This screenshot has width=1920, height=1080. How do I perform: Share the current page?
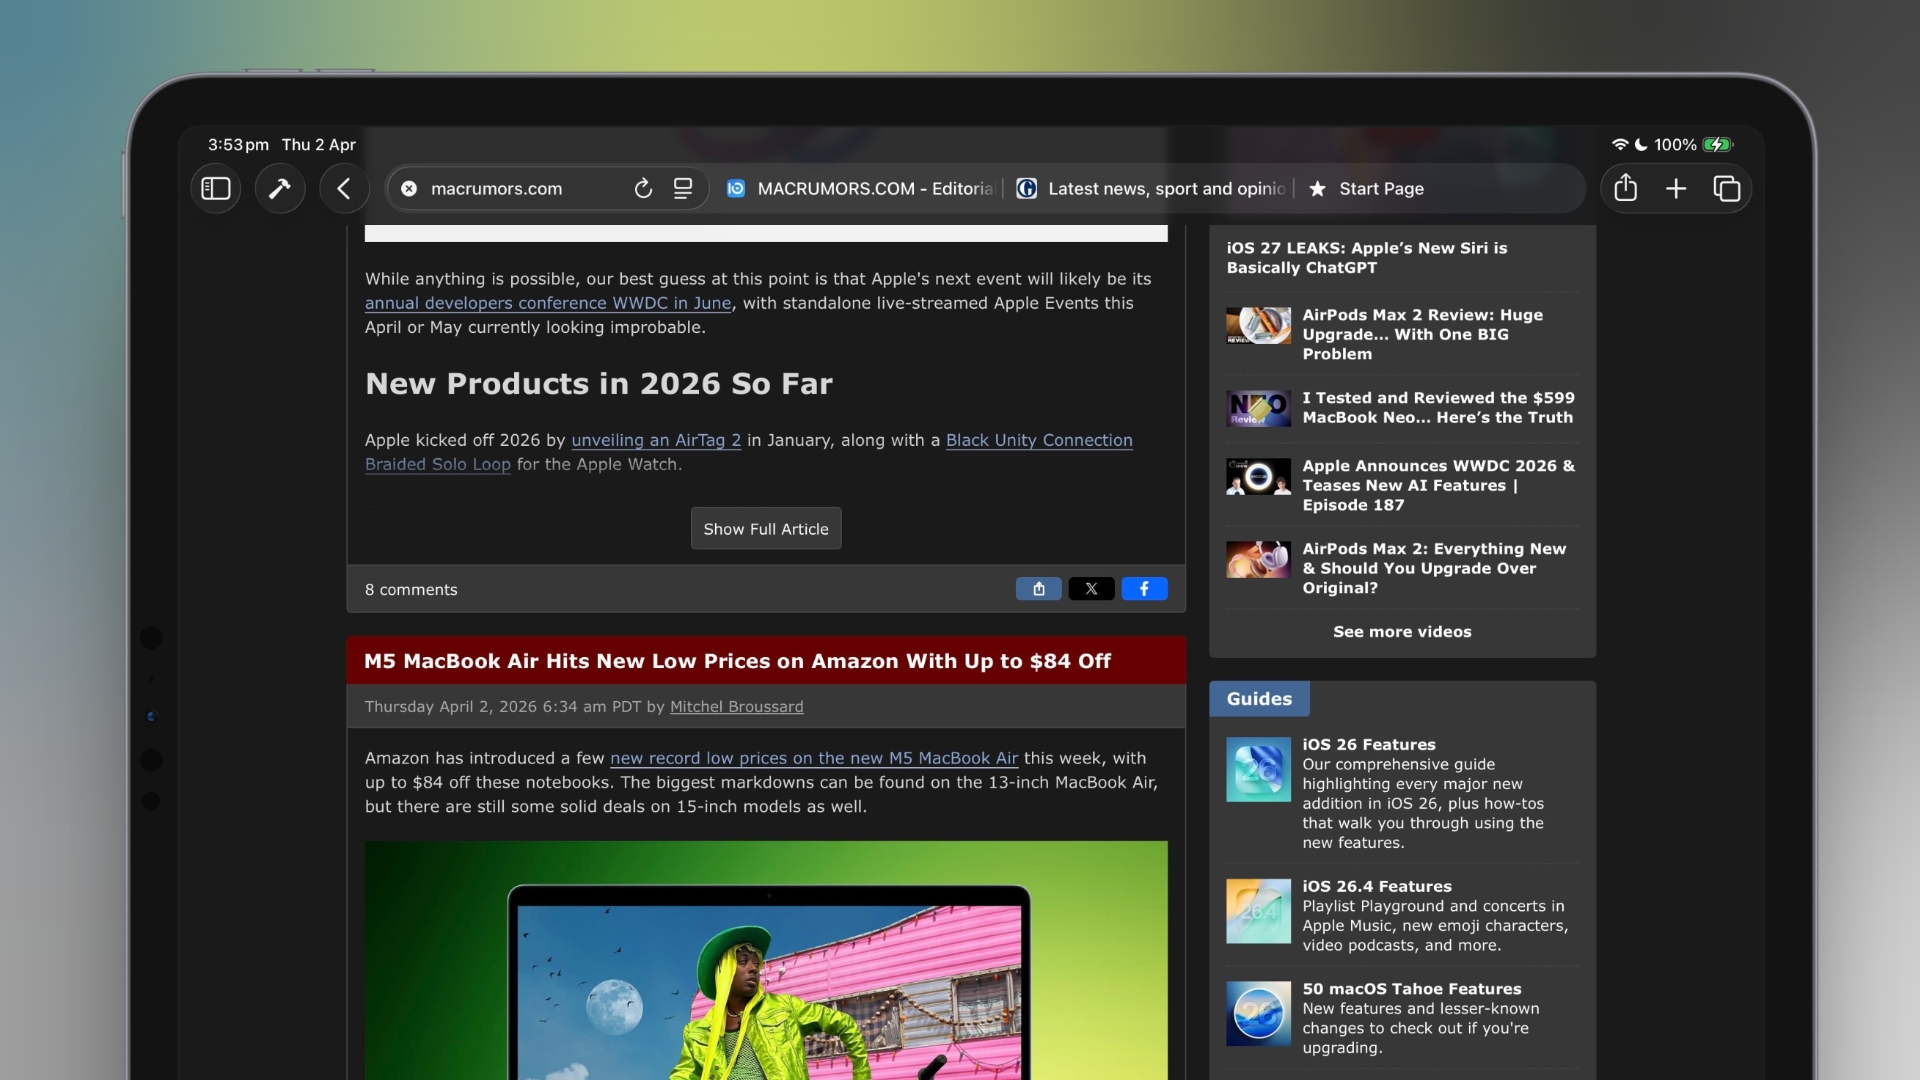[1625, 188]
